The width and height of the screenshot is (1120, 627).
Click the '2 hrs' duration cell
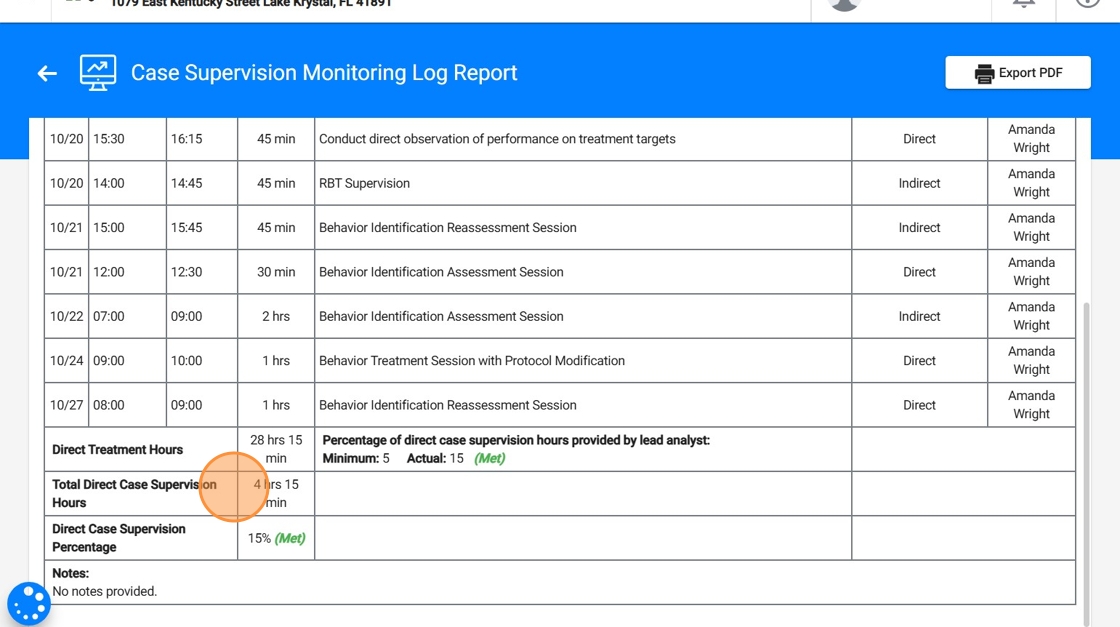tap(276, 316)
